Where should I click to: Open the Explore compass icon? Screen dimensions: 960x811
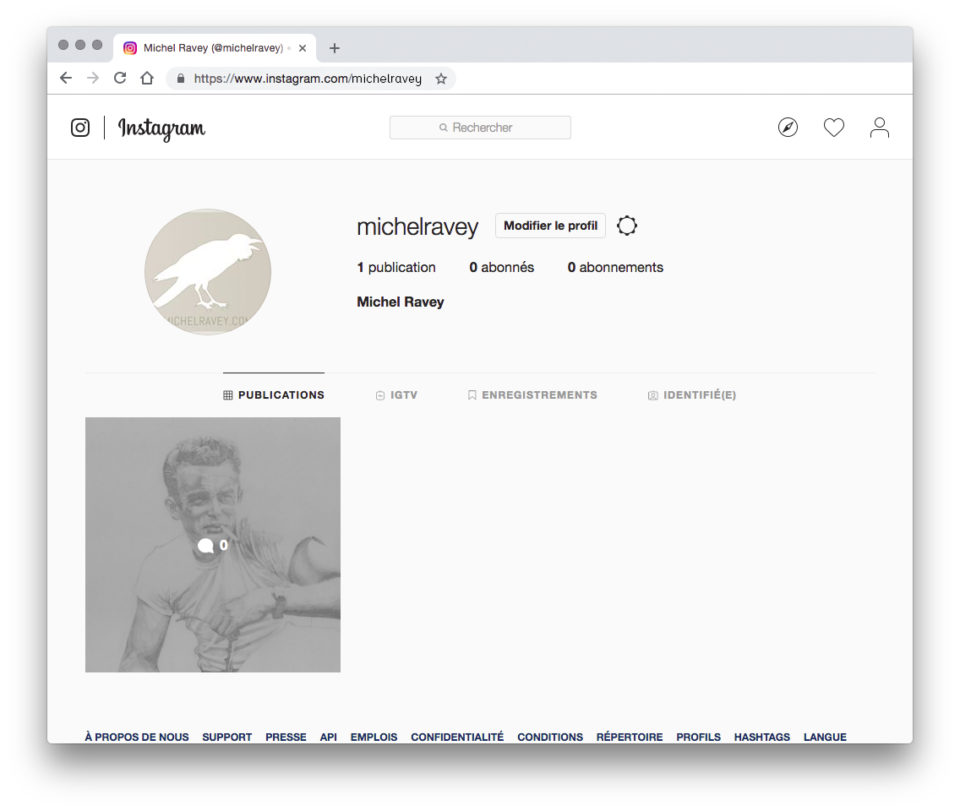tap(788, 127)
